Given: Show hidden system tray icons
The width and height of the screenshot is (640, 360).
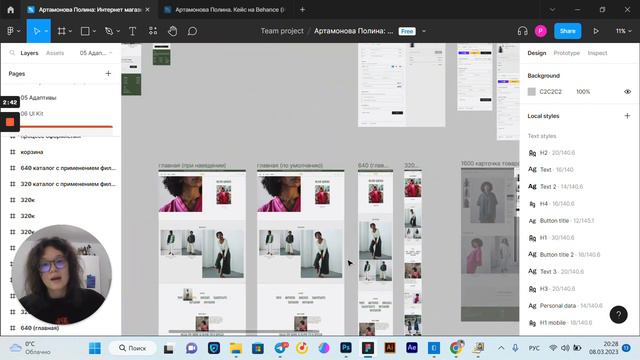Looking at the screenshot, I should click(501, 348).
